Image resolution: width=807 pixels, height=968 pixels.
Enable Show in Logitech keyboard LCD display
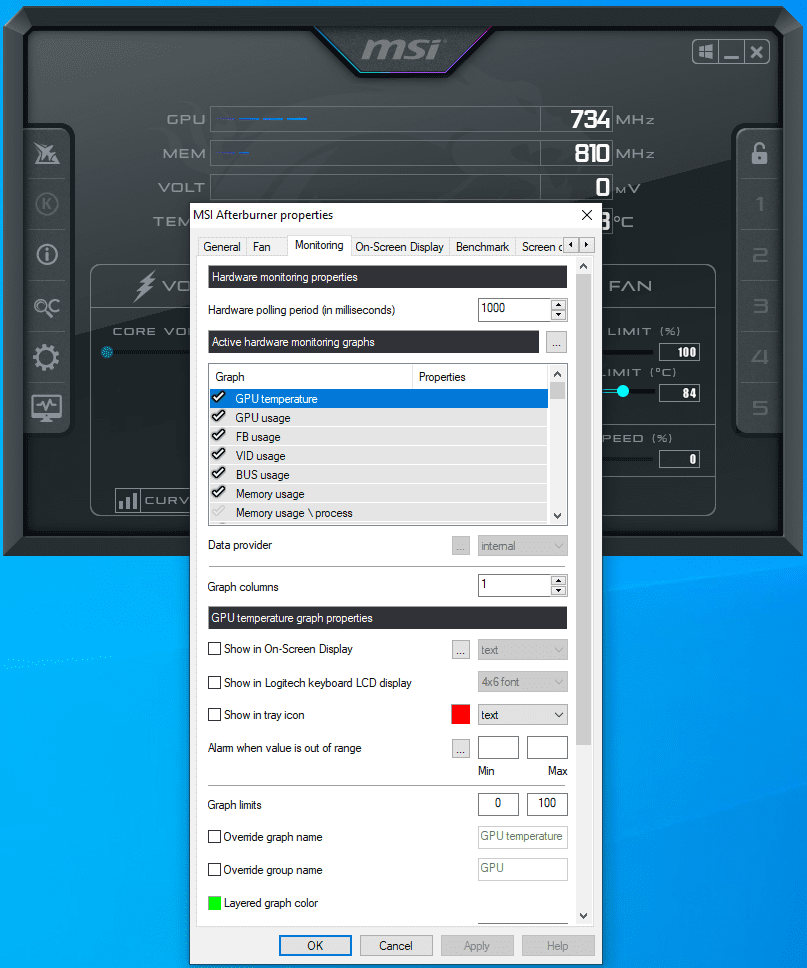[x=214, y=683]
